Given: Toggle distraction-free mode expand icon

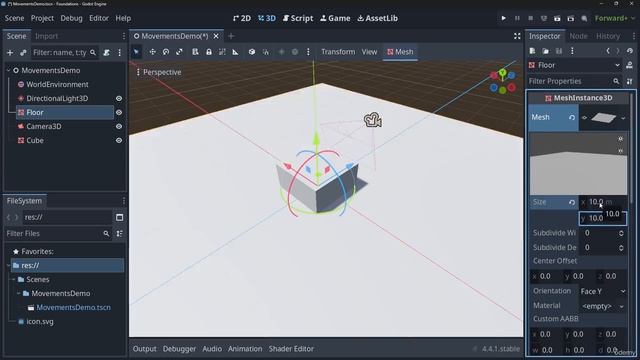Looking at the screenshot, I should [x=517, y=36].
